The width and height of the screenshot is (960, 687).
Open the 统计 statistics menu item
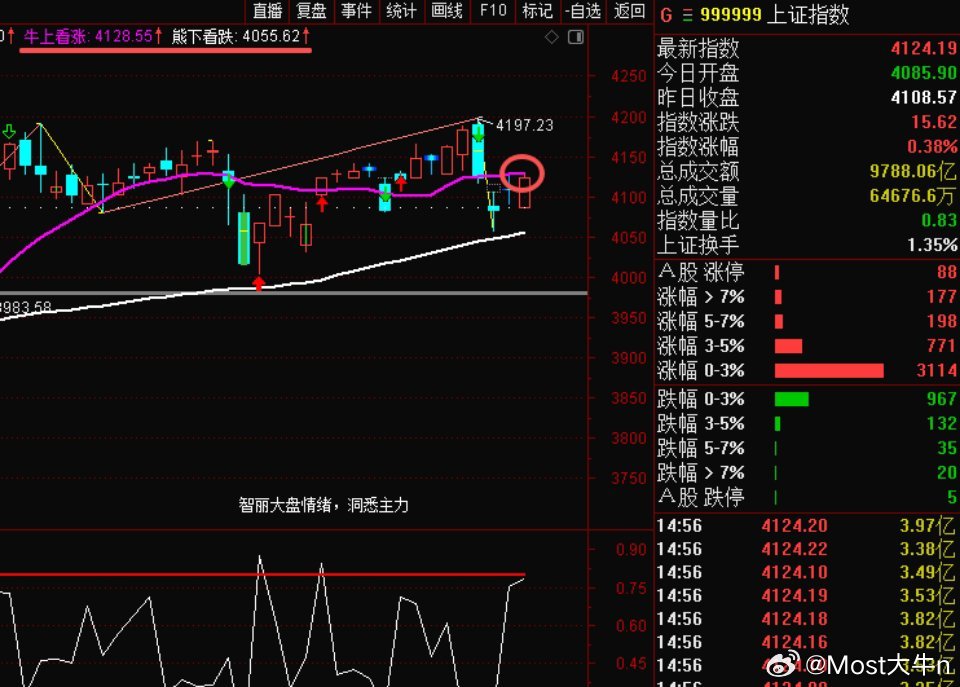(402, 11)
